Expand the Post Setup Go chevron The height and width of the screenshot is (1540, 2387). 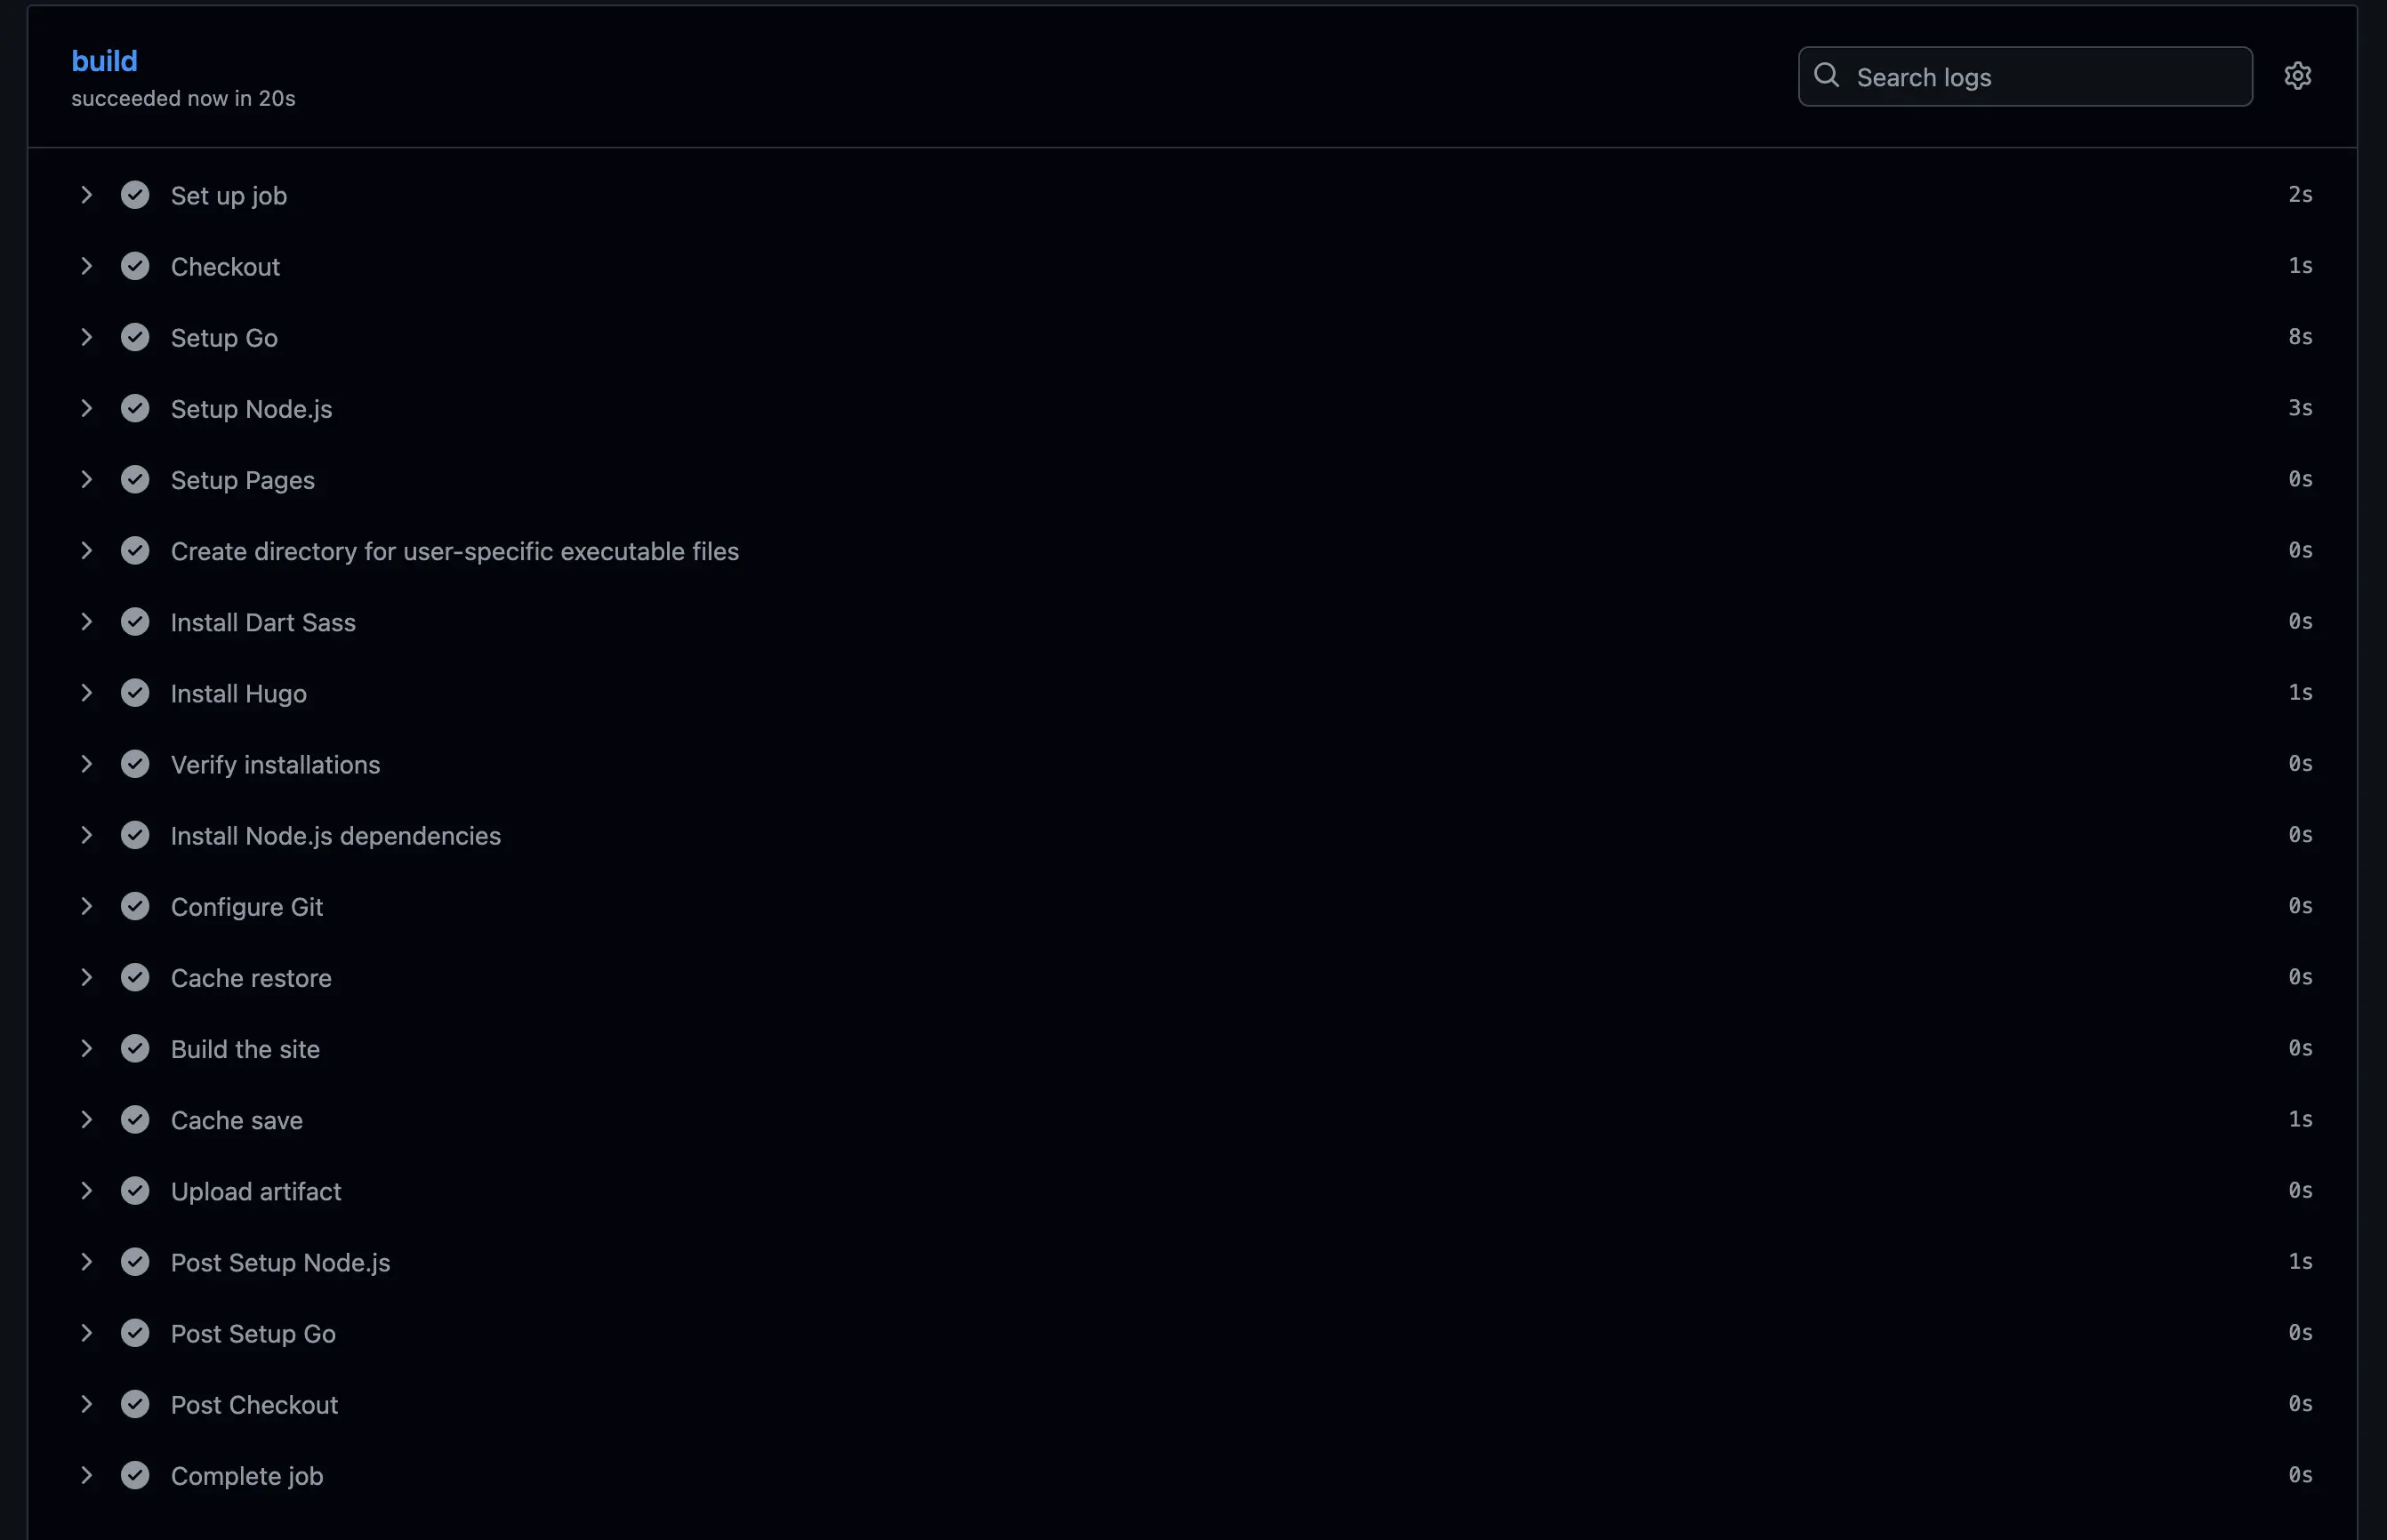[x=87, y=1333]
